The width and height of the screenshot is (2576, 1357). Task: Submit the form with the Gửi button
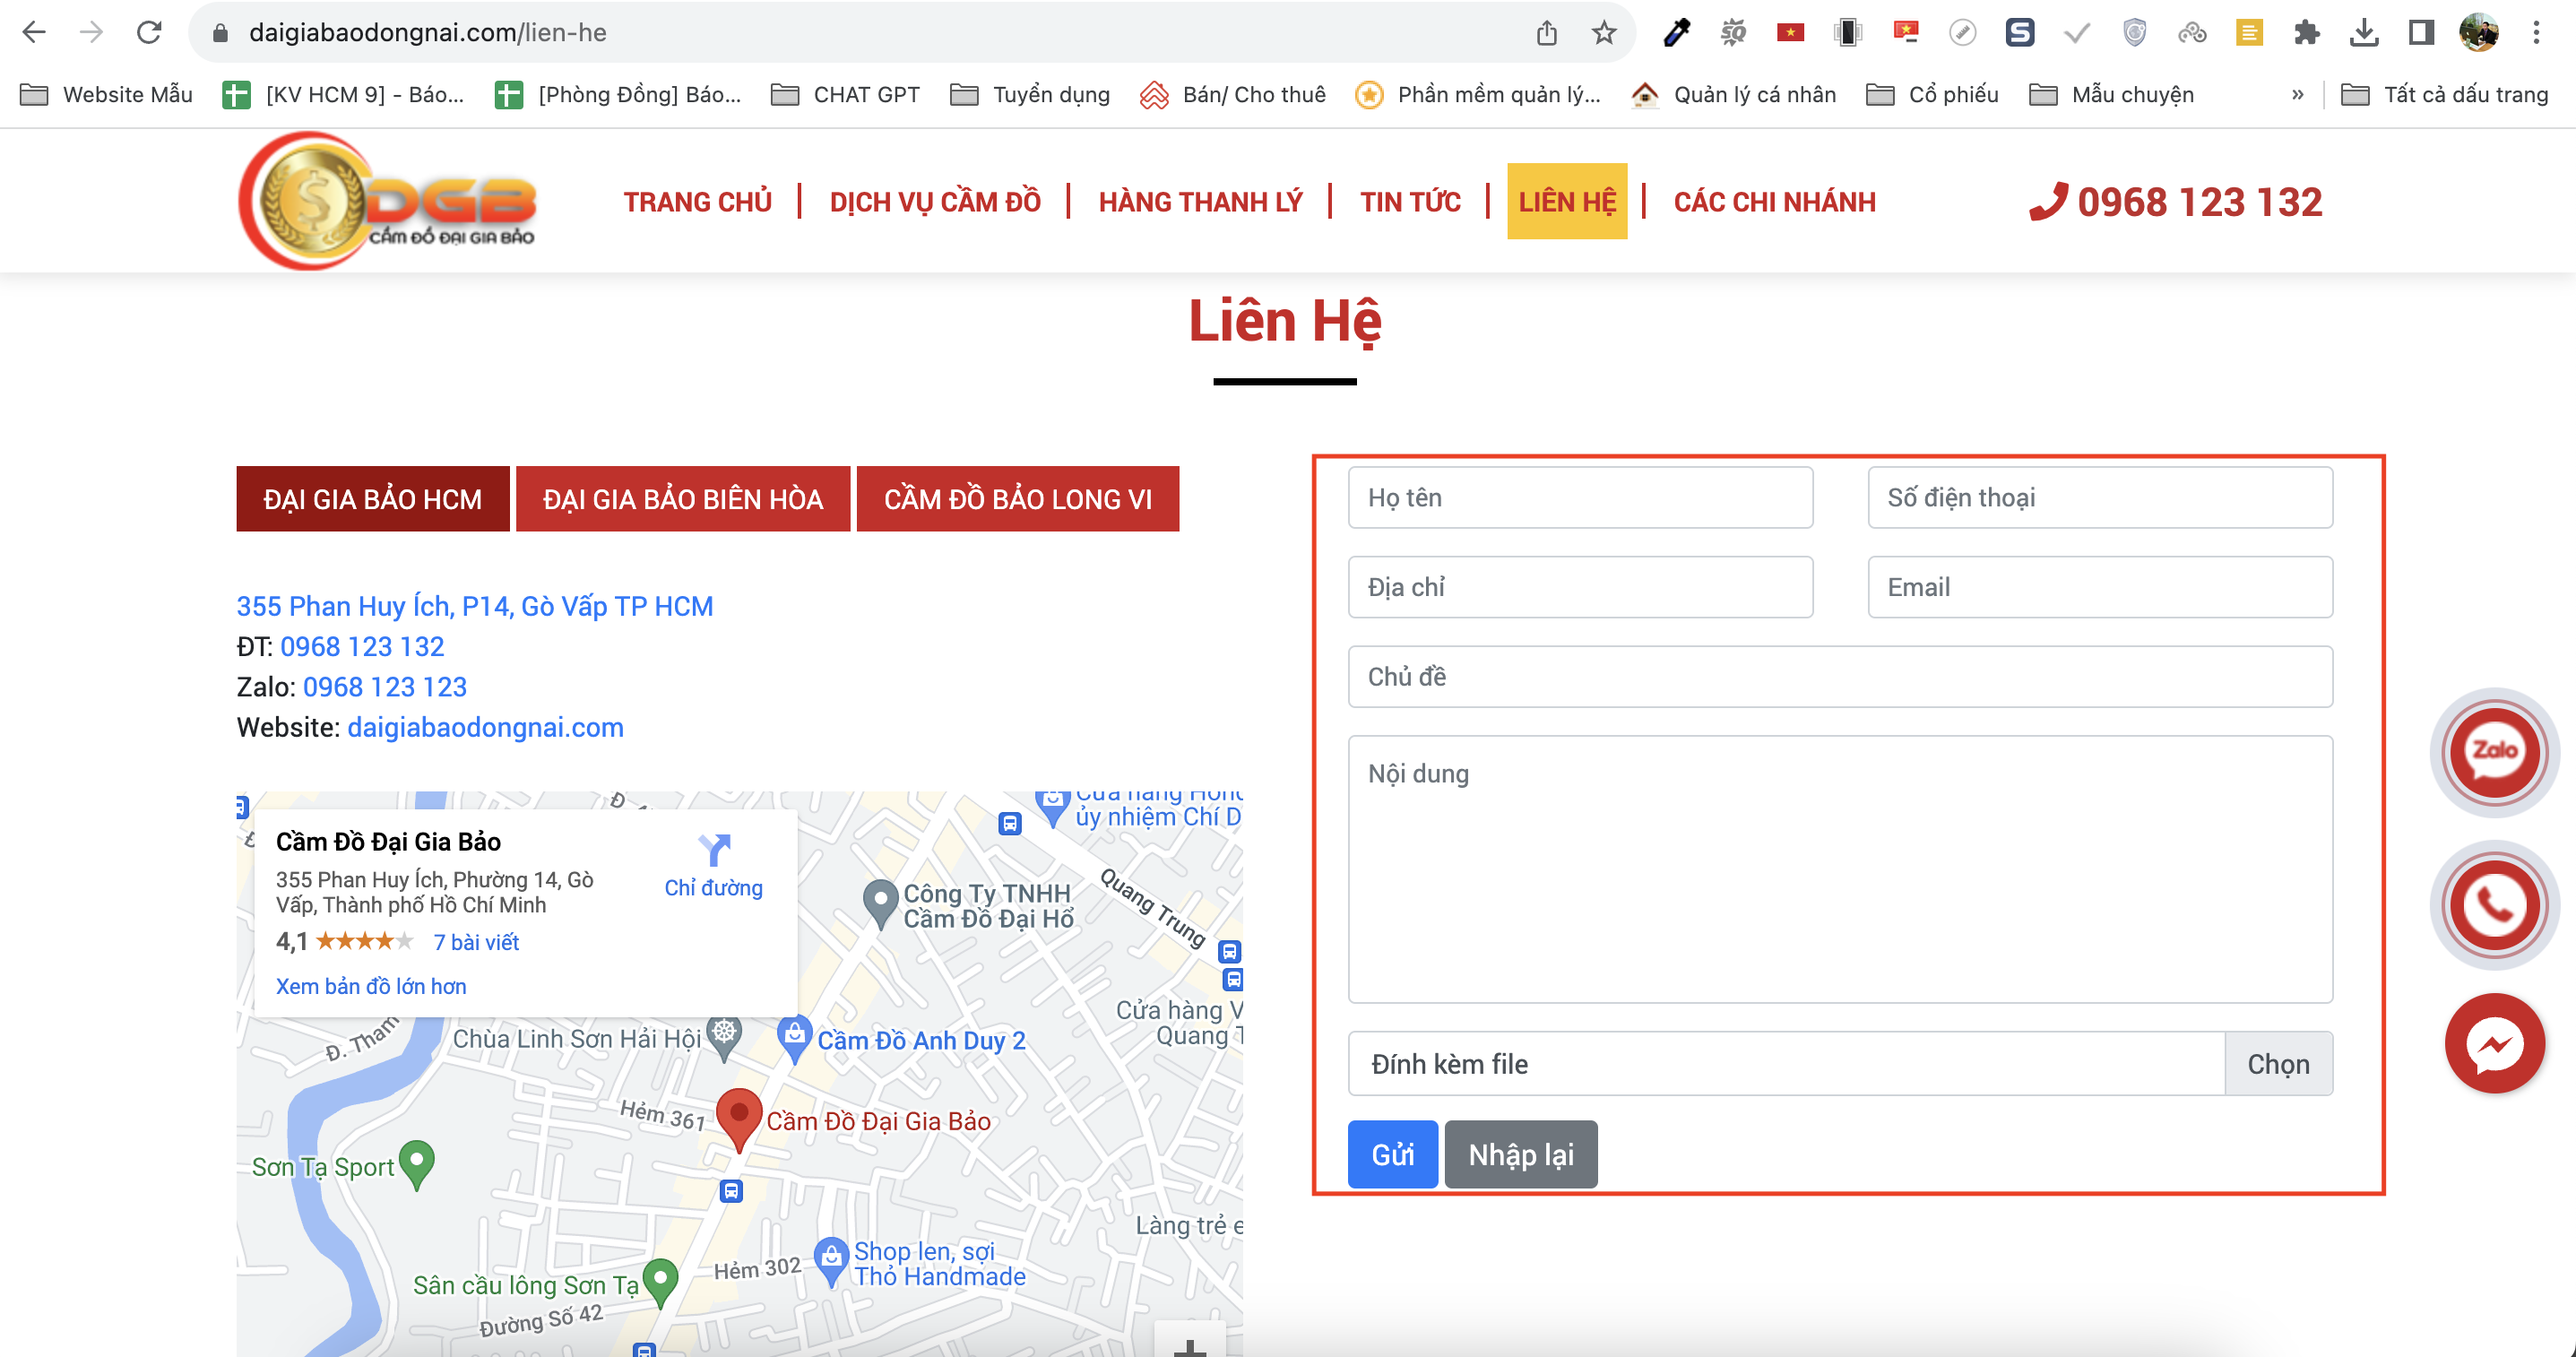click(1393, 1155)
